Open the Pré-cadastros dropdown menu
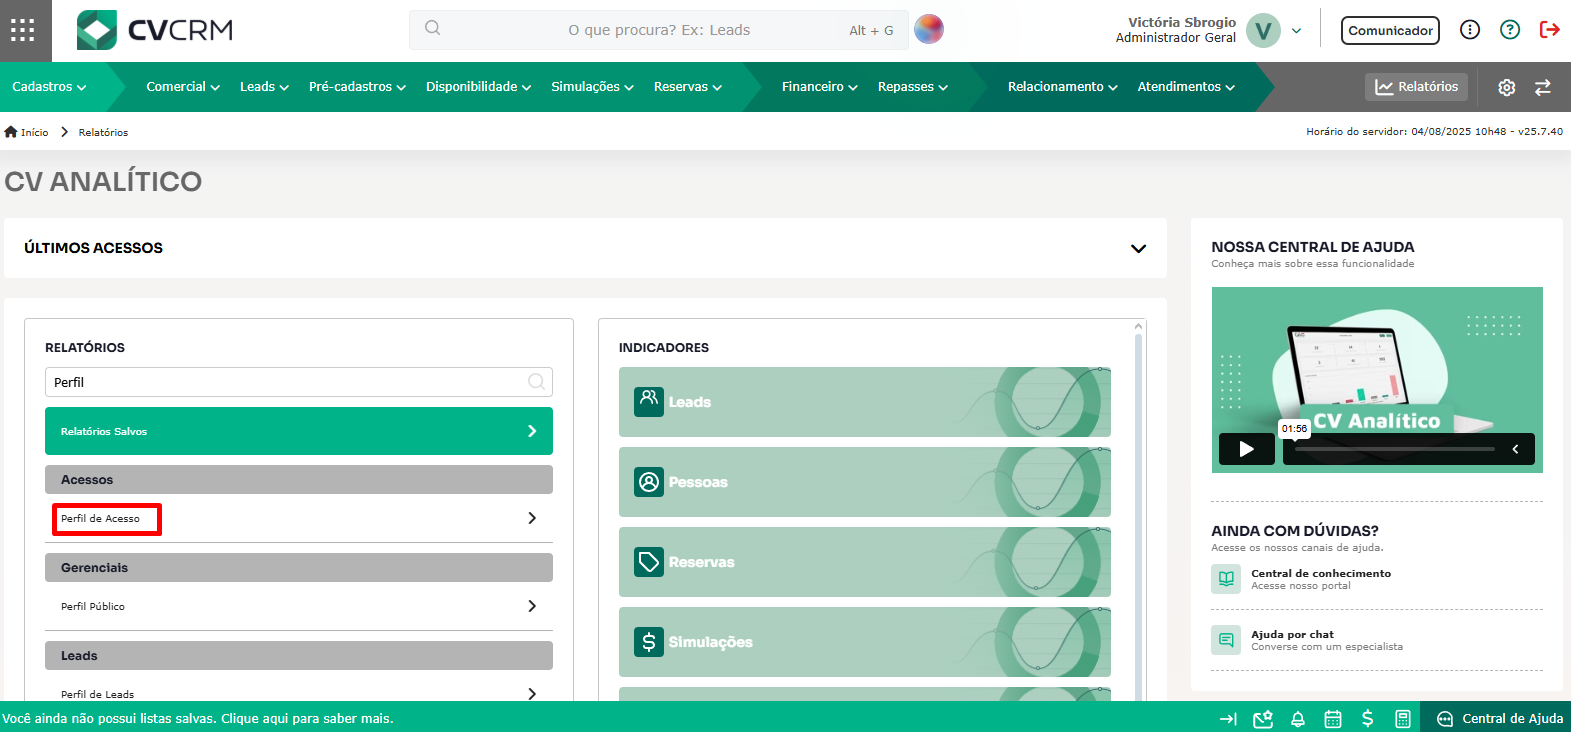The height and width of the screenshot is (732, 1571). point(357,87)
